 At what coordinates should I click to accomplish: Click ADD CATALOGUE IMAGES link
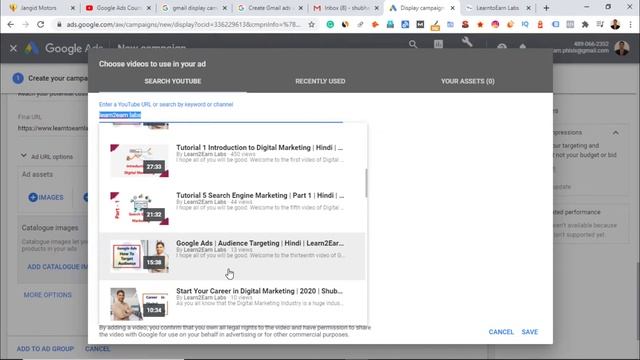point(57,267)
